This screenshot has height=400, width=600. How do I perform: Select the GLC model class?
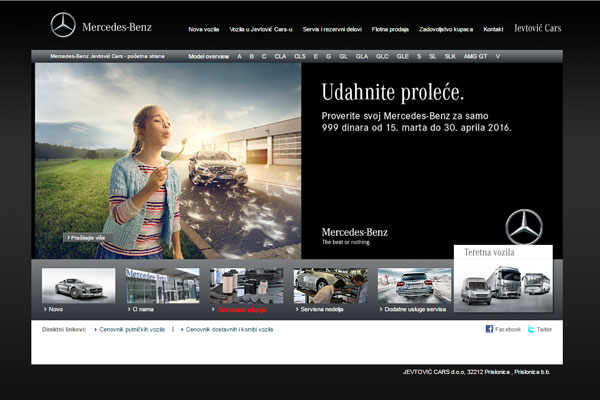pos(382,57)
